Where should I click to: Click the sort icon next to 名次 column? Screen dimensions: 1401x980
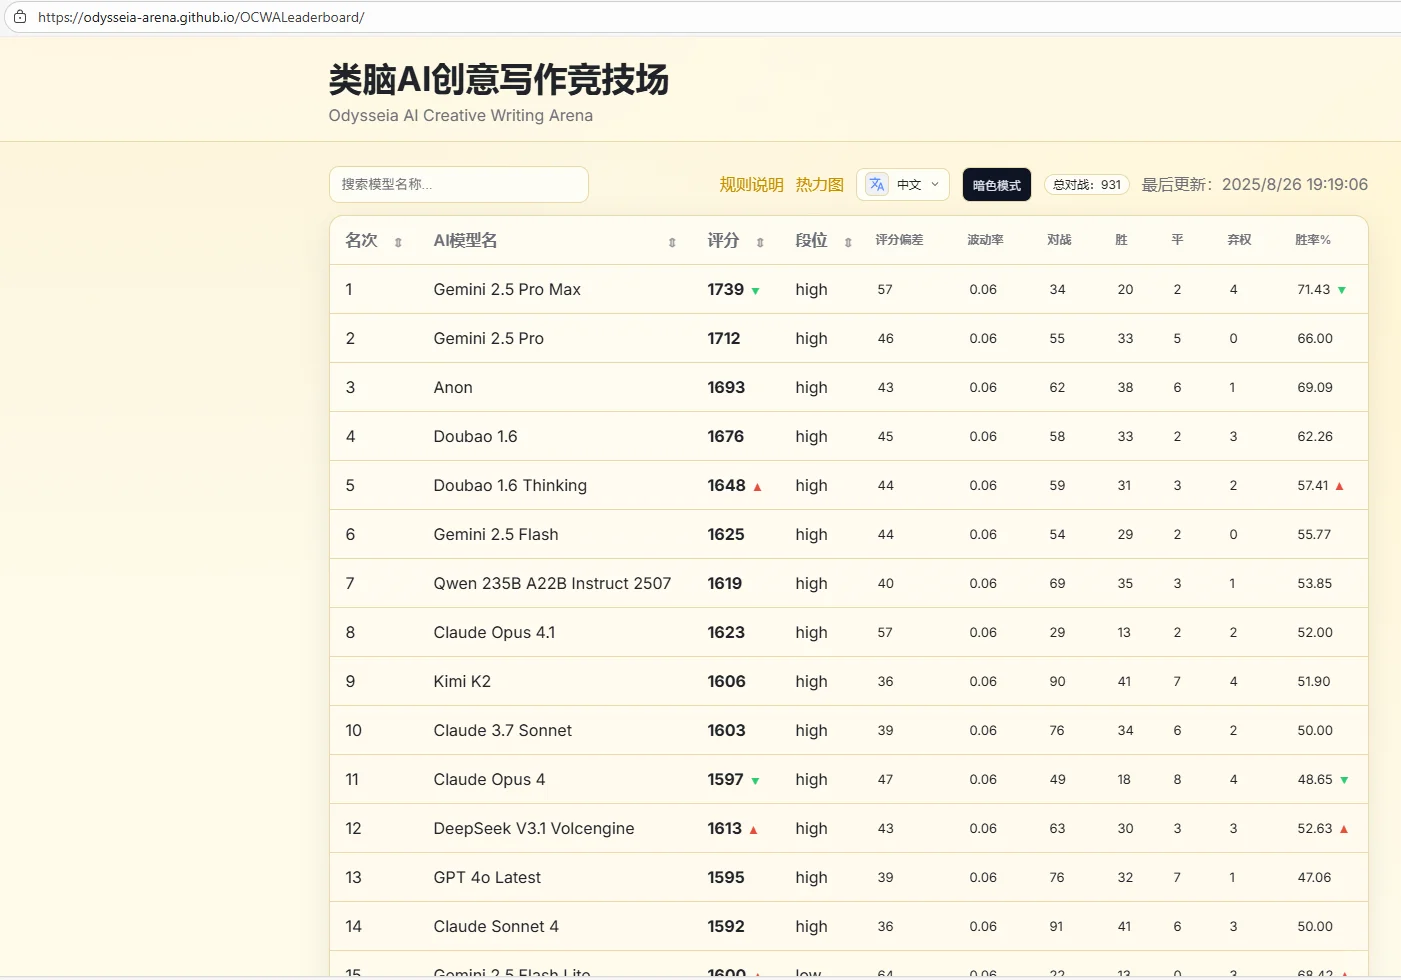[x=398, y=240]
